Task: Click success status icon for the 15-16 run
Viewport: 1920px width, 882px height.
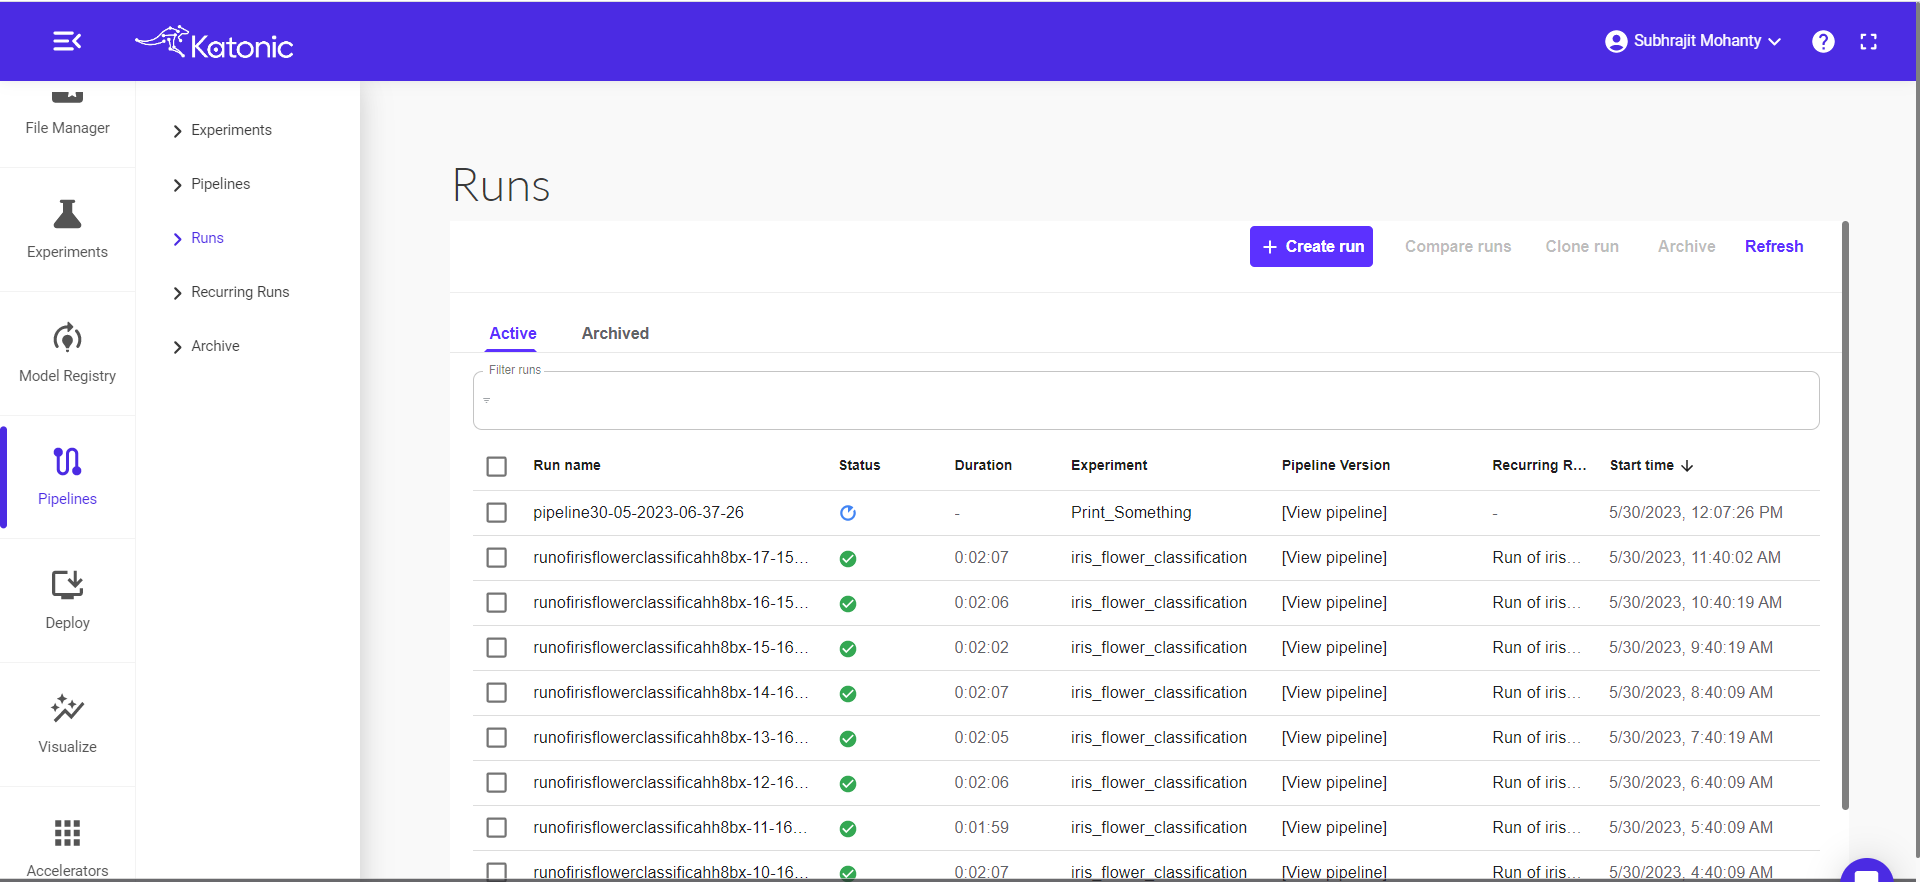Action: (848, 648)
